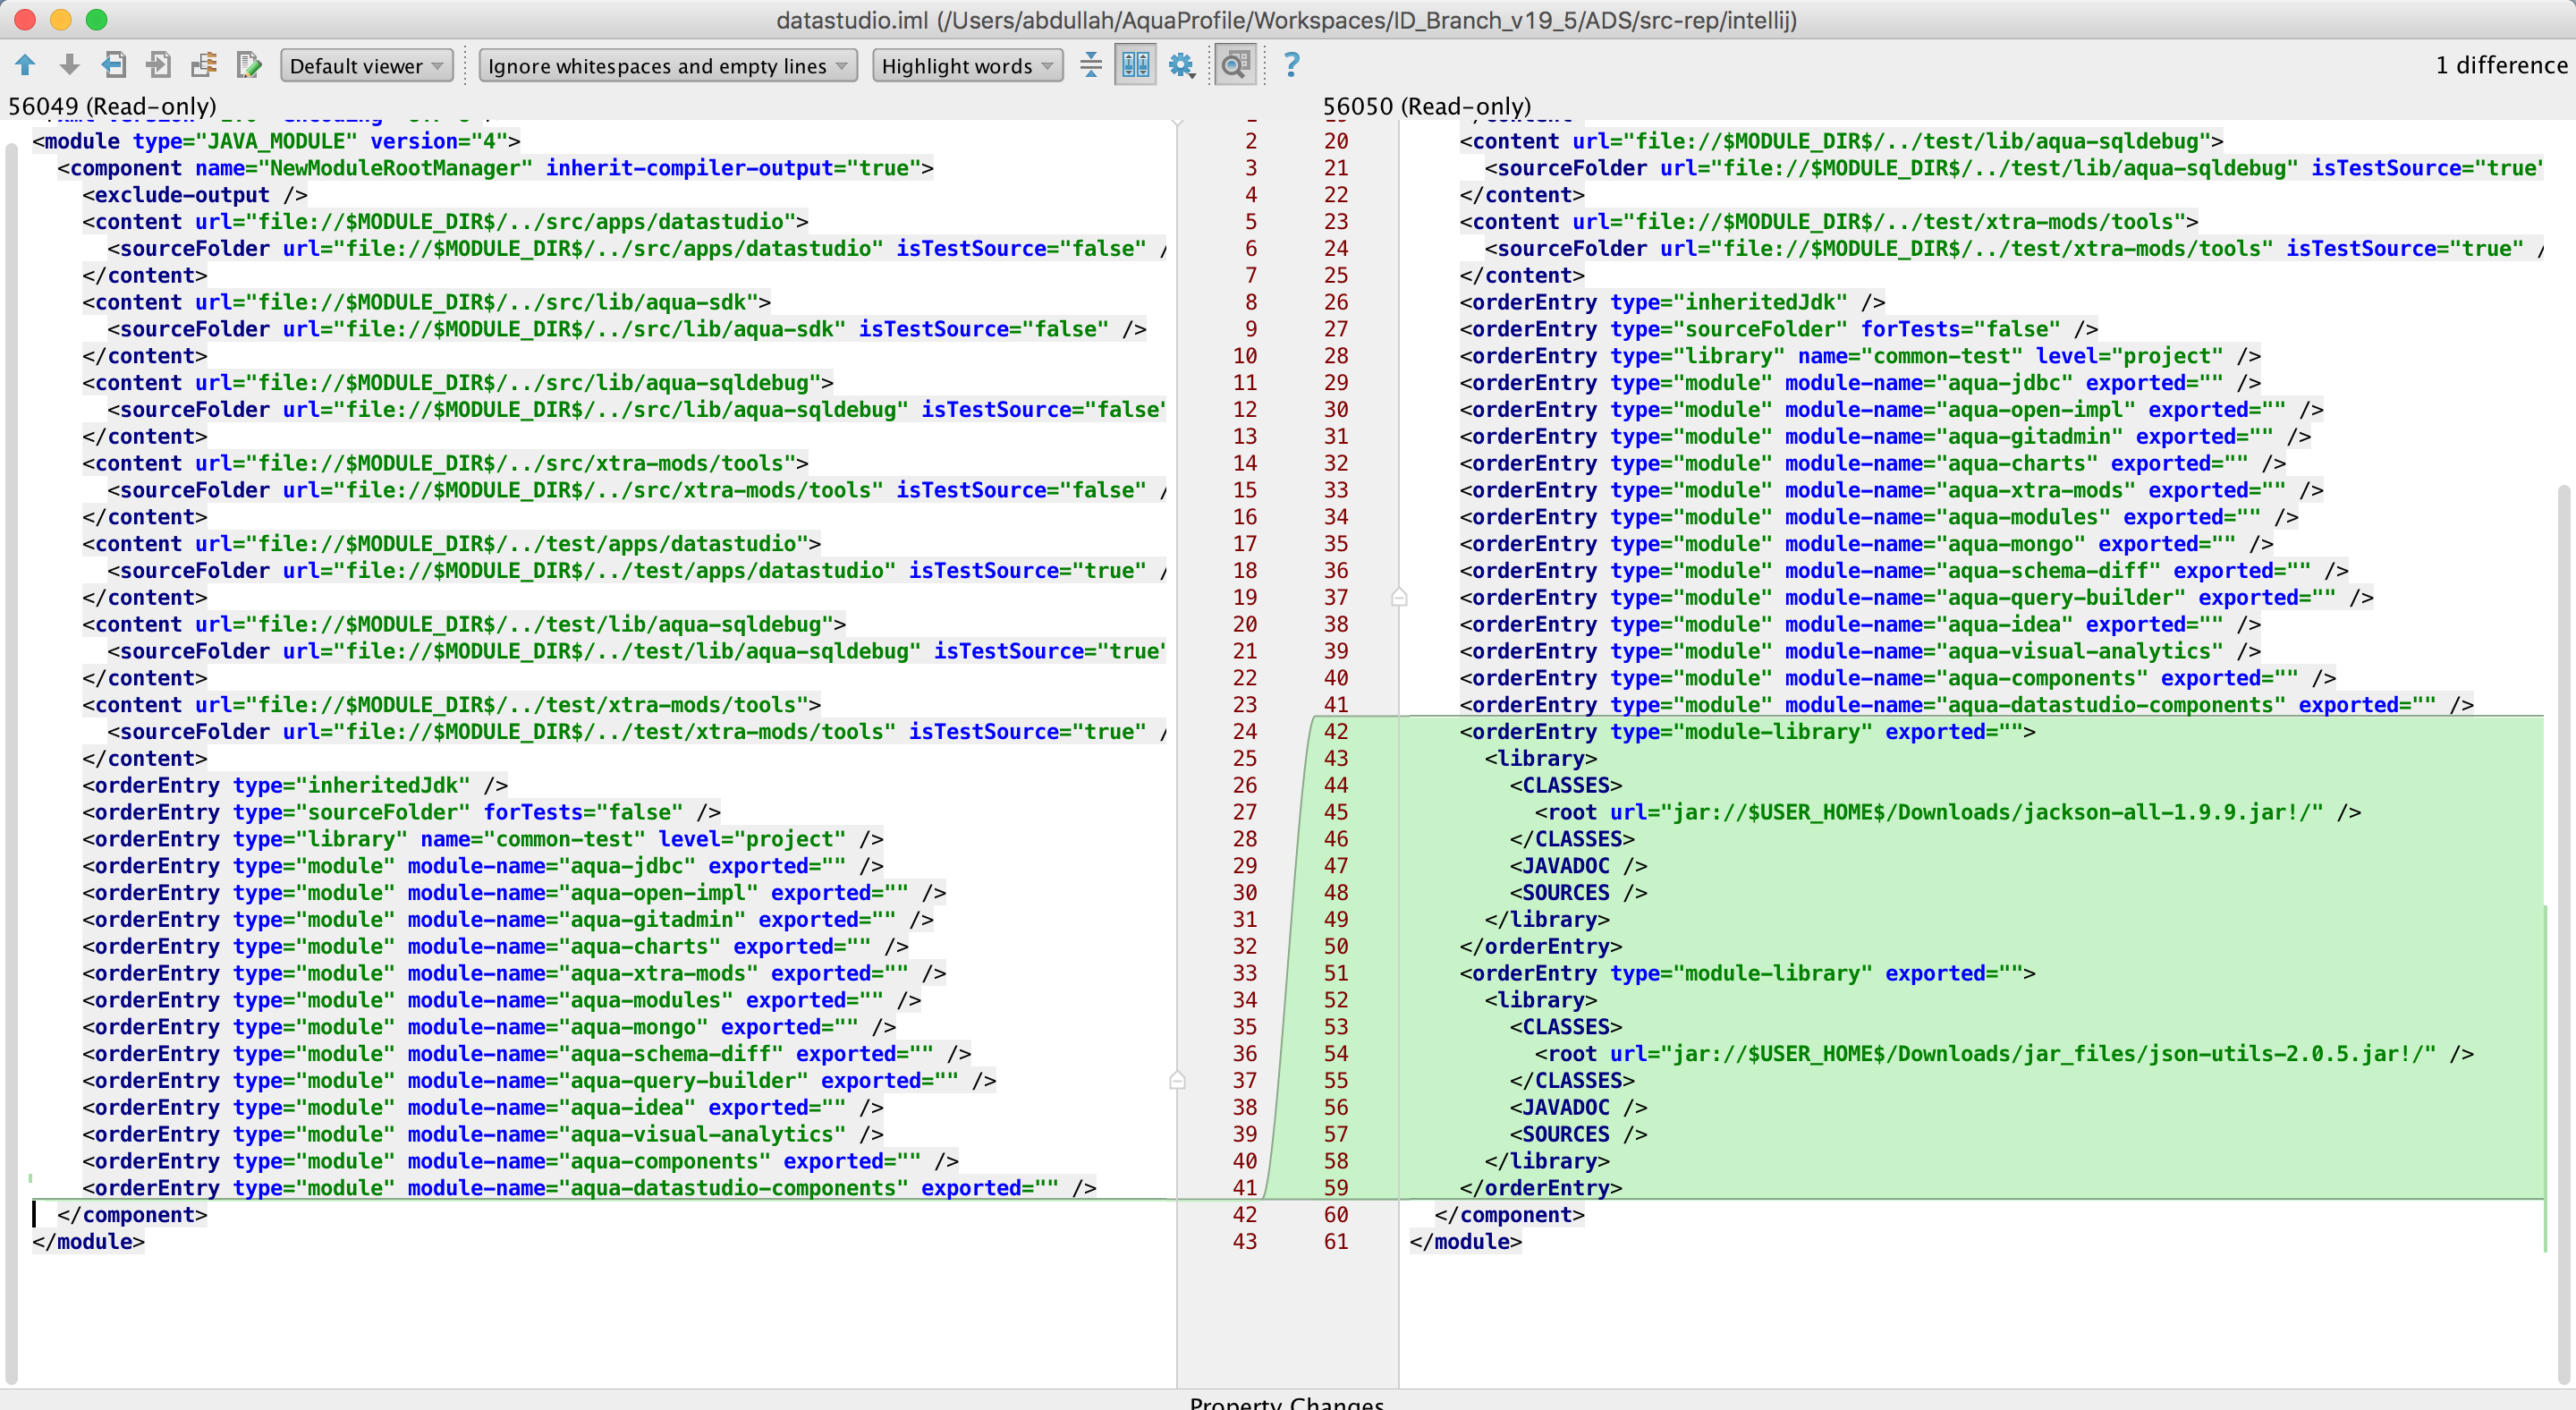2576x1410 pixels.
Task: Click the NewModuleRootManager component line
Action: point(495,168)
